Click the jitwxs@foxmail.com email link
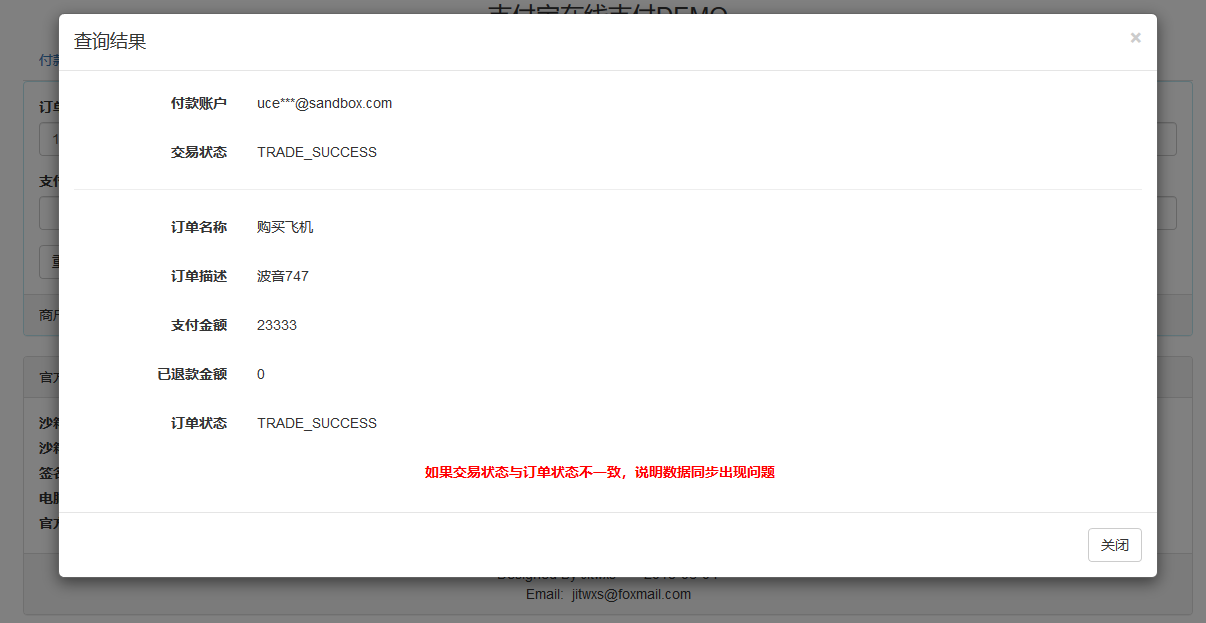This screenshot has width=1206, height=623. [631, 594]
